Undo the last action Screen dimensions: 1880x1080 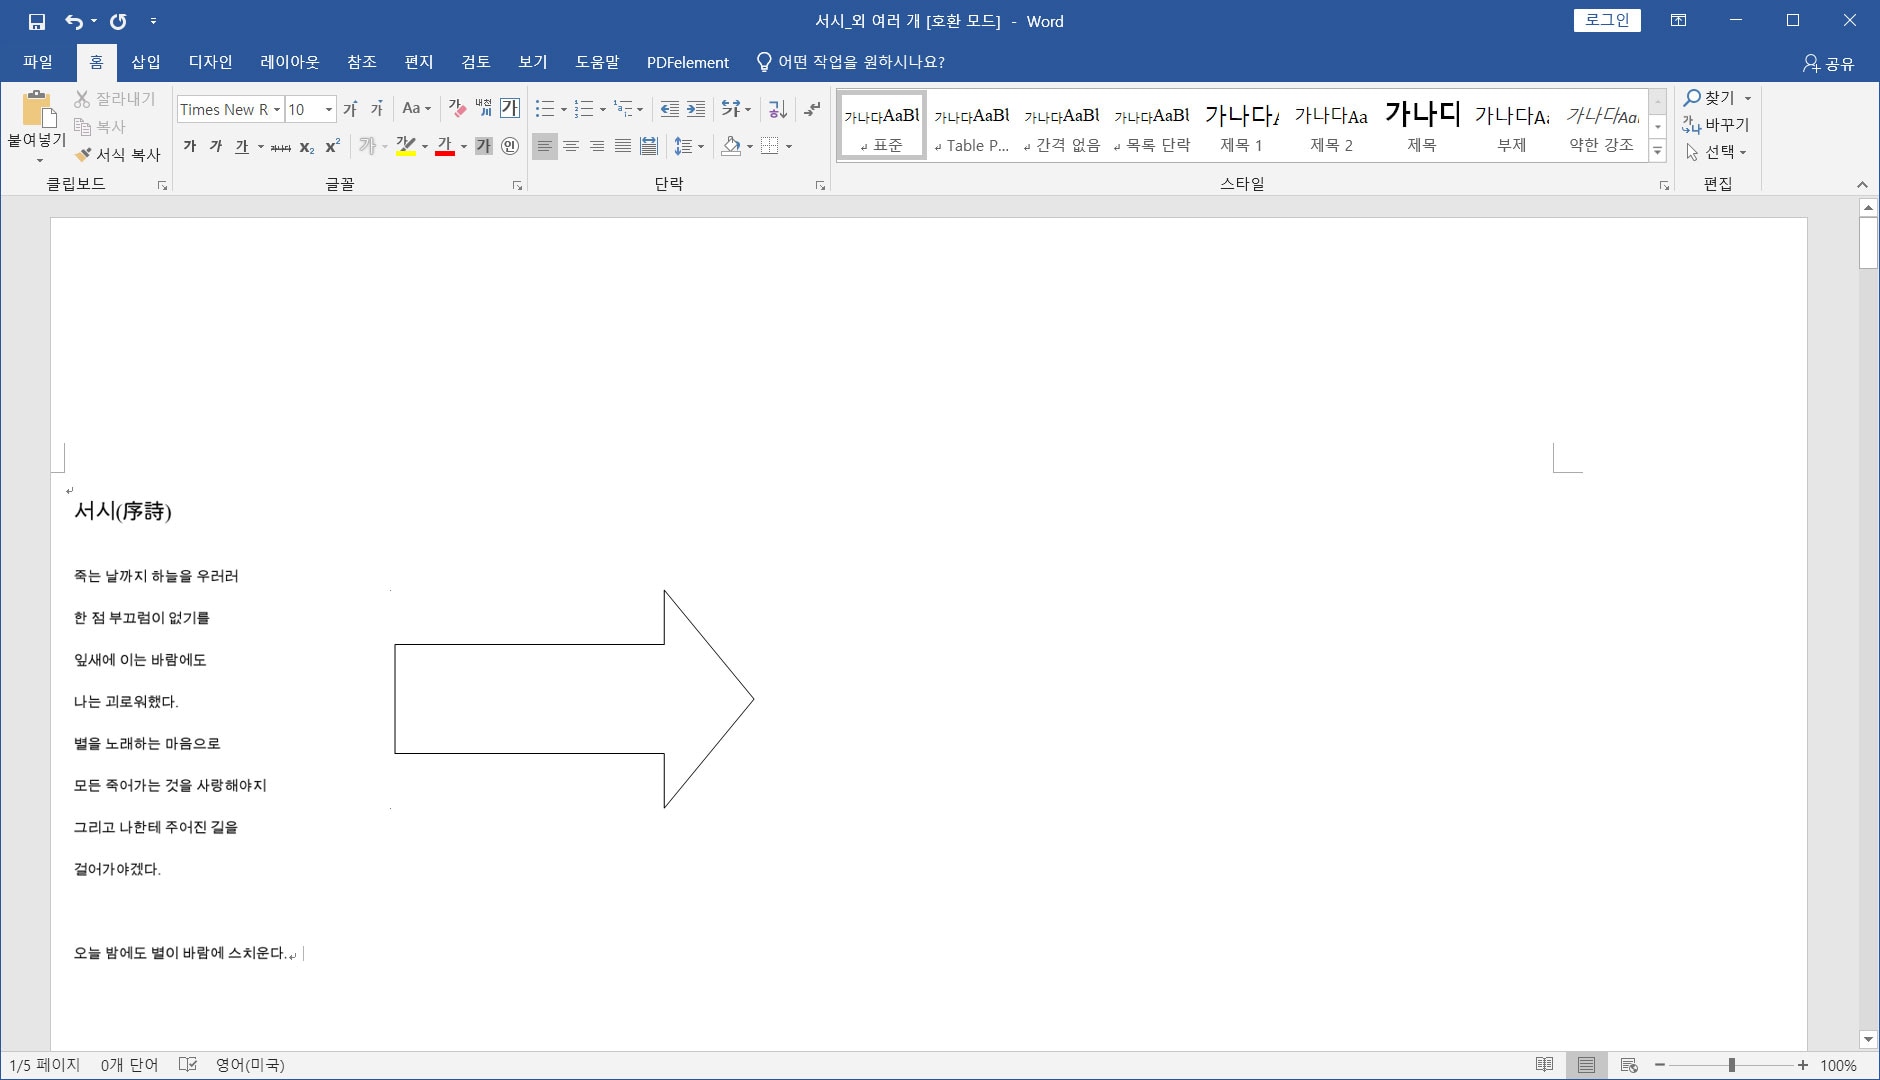(x=74, y=21)
